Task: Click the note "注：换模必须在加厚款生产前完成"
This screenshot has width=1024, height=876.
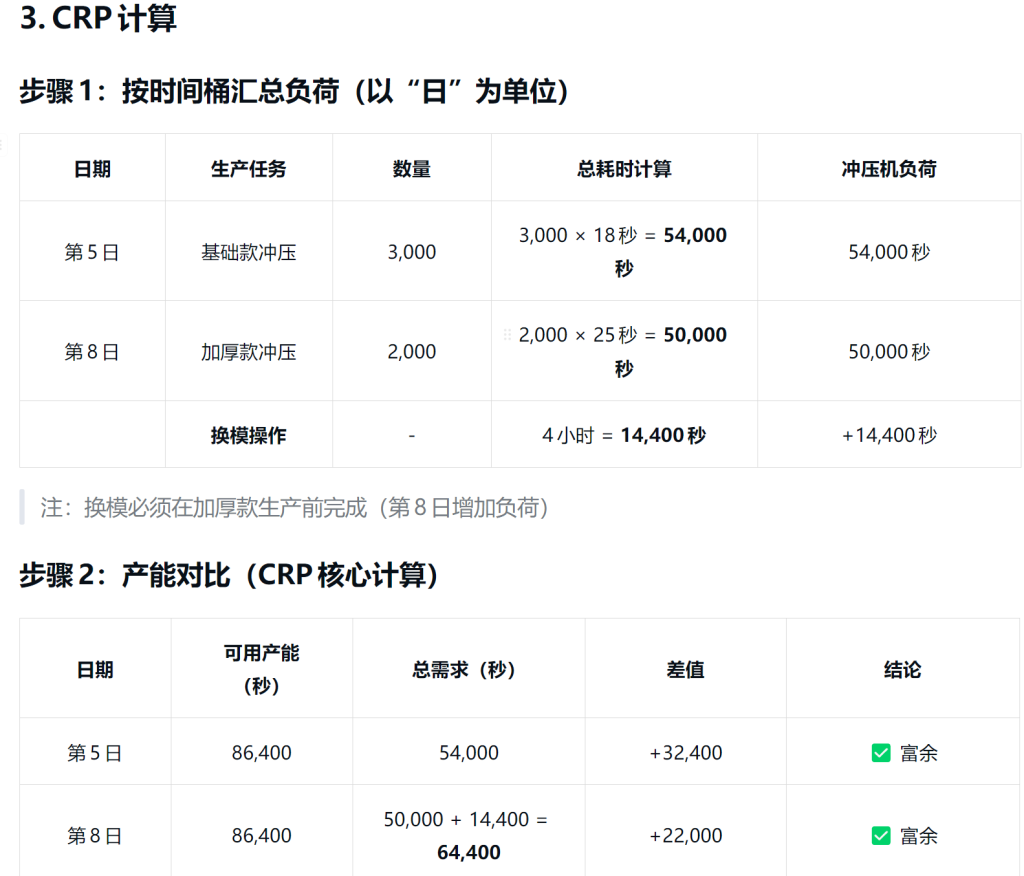Action: [204, 508]
